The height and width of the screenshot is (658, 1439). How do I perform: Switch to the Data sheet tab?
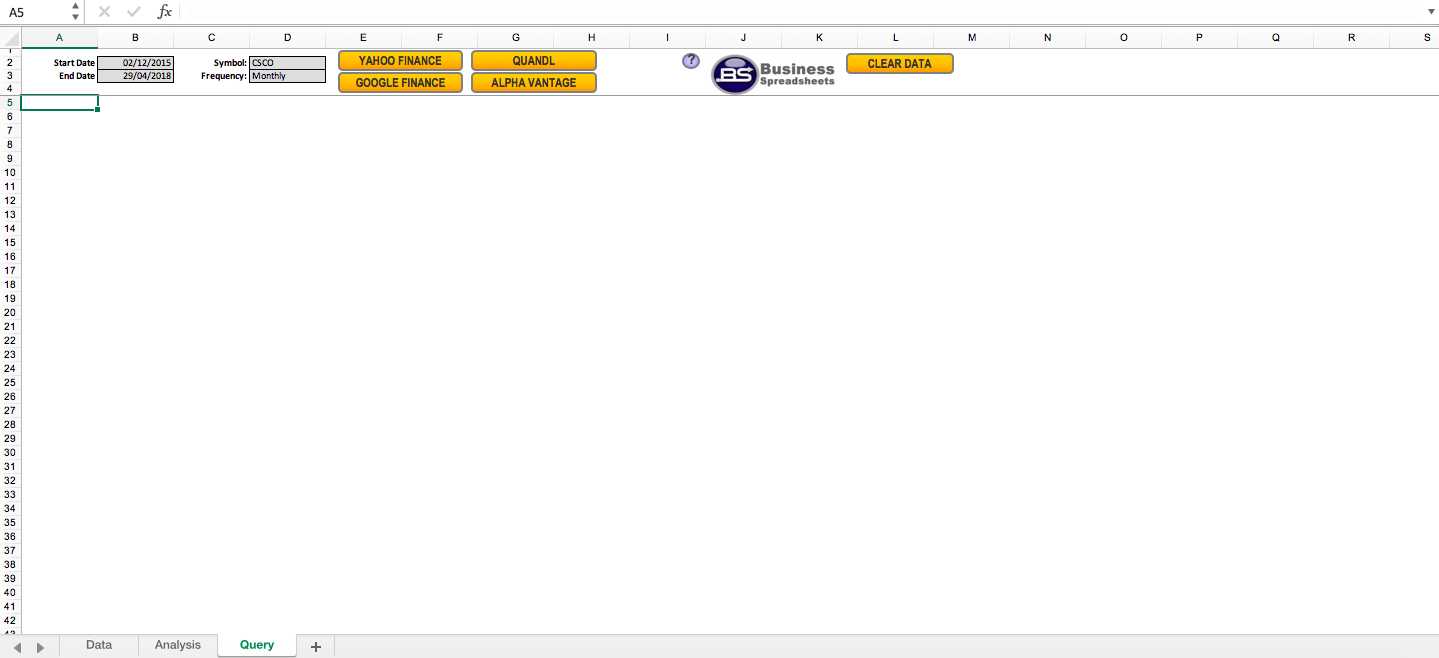pos(99,645)
